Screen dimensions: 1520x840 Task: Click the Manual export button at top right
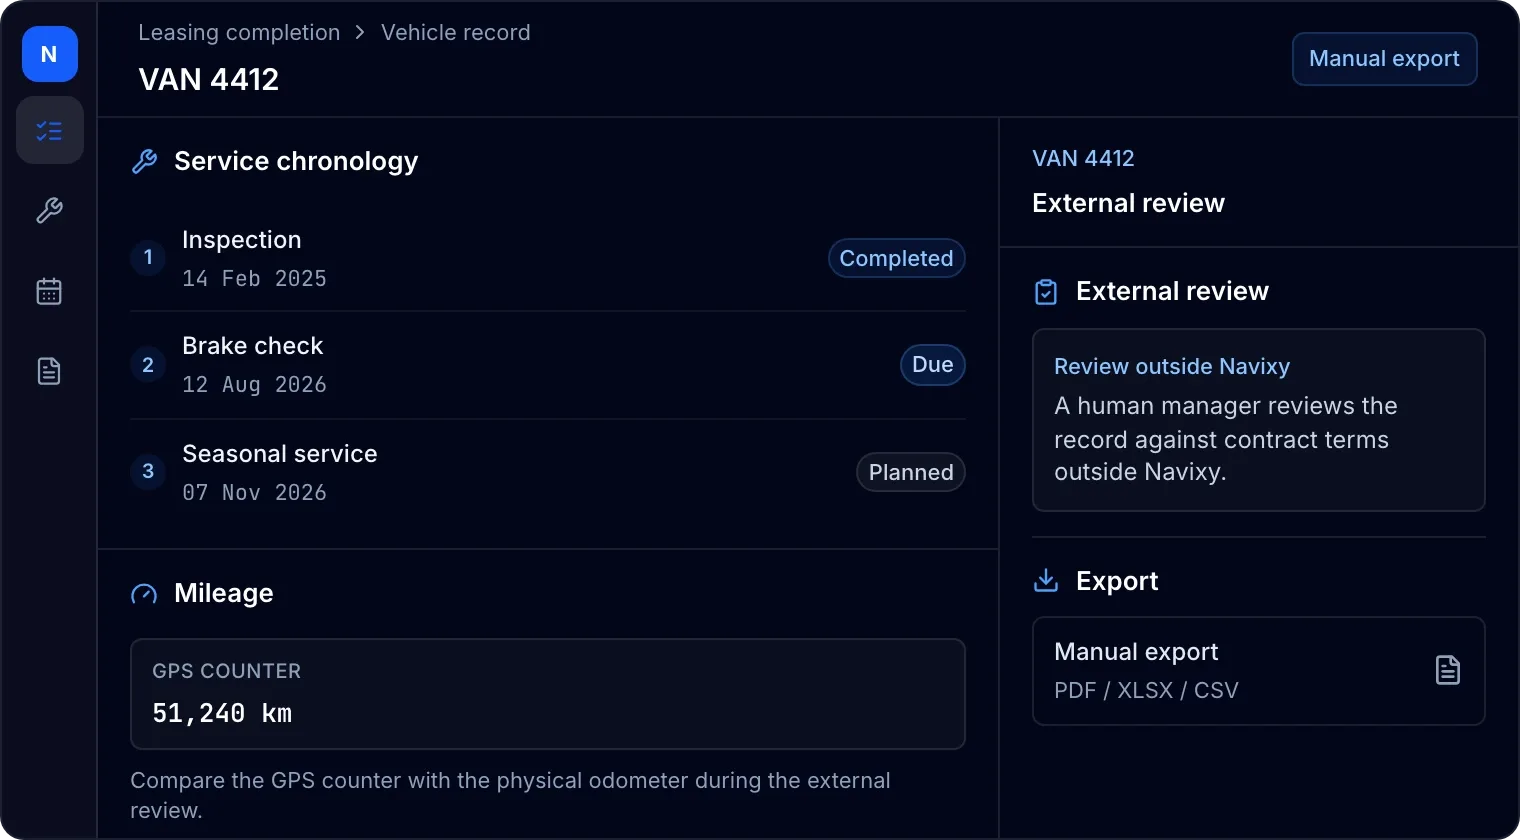[1384, 59]
